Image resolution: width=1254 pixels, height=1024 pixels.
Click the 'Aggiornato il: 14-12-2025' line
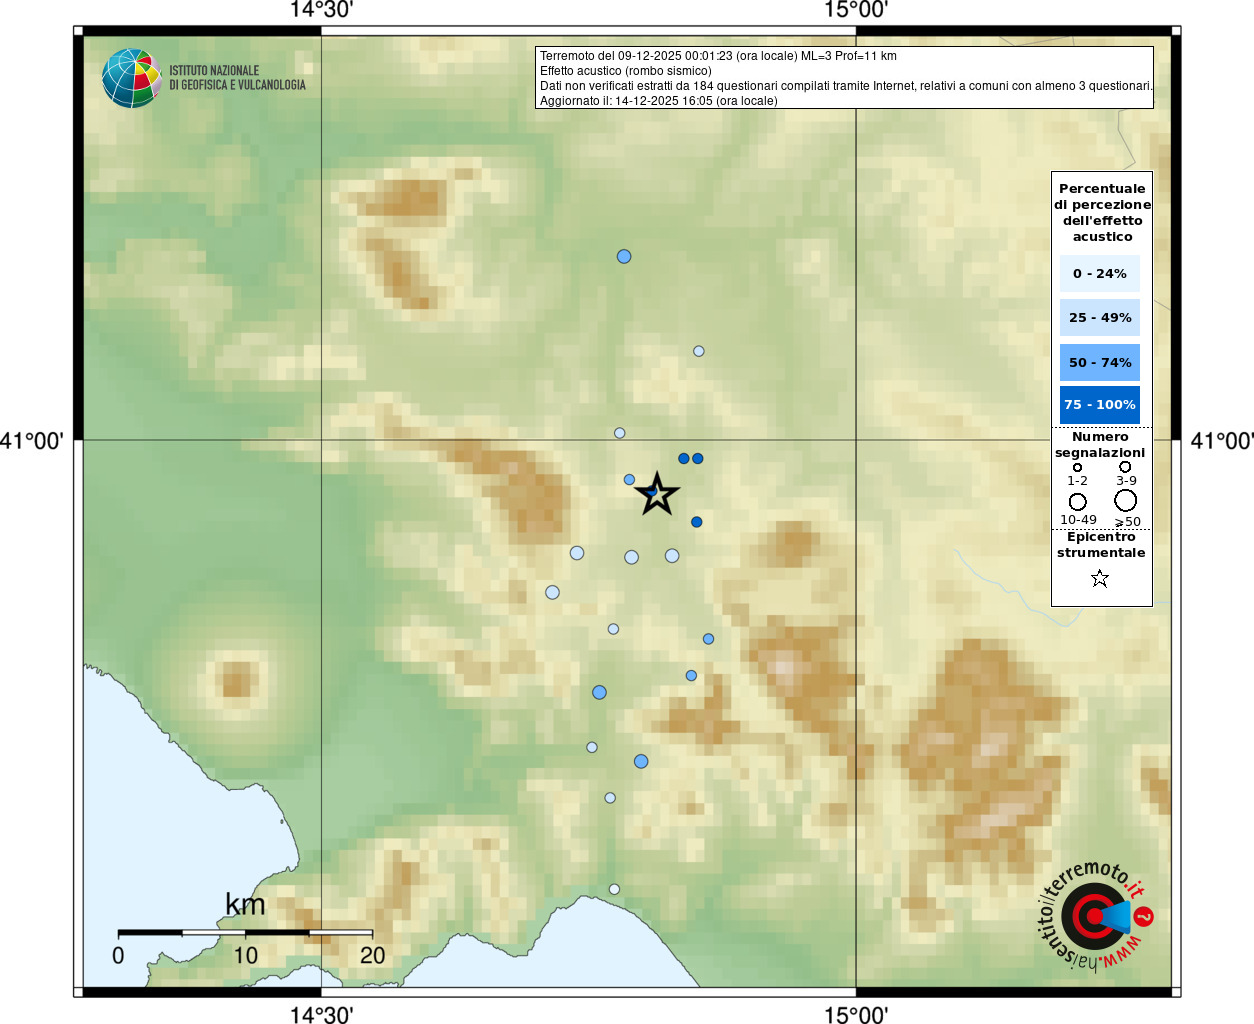659,101
